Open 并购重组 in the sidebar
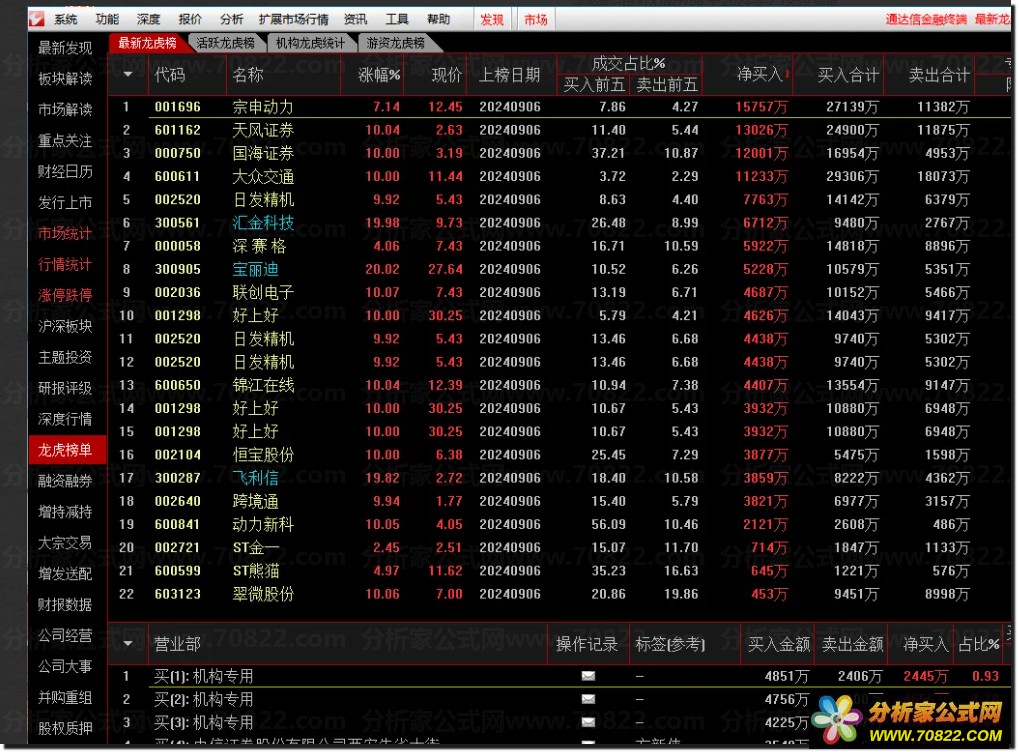The height and width of the screenshot is (752, 1019). pos(65,697)
